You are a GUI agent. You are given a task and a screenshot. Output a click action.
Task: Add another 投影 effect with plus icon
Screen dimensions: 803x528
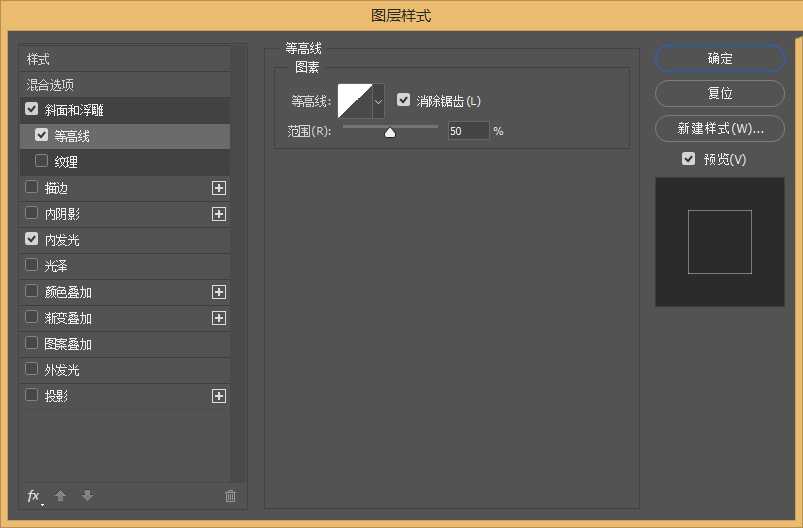219,396
